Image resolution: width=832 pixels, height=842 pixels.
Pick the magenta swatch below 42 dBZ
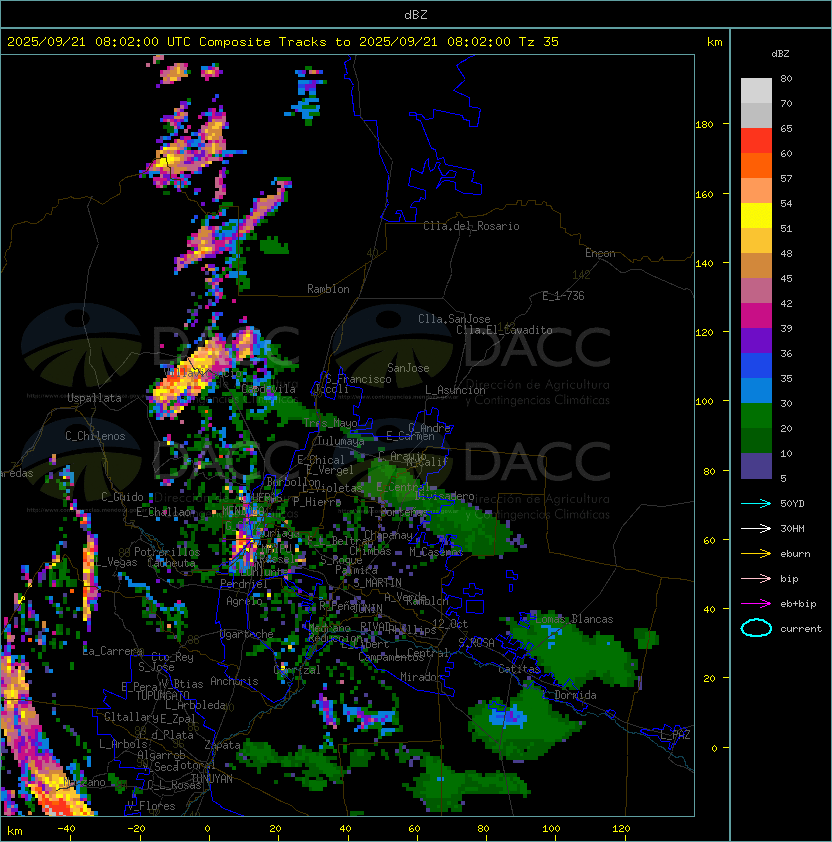756,316
